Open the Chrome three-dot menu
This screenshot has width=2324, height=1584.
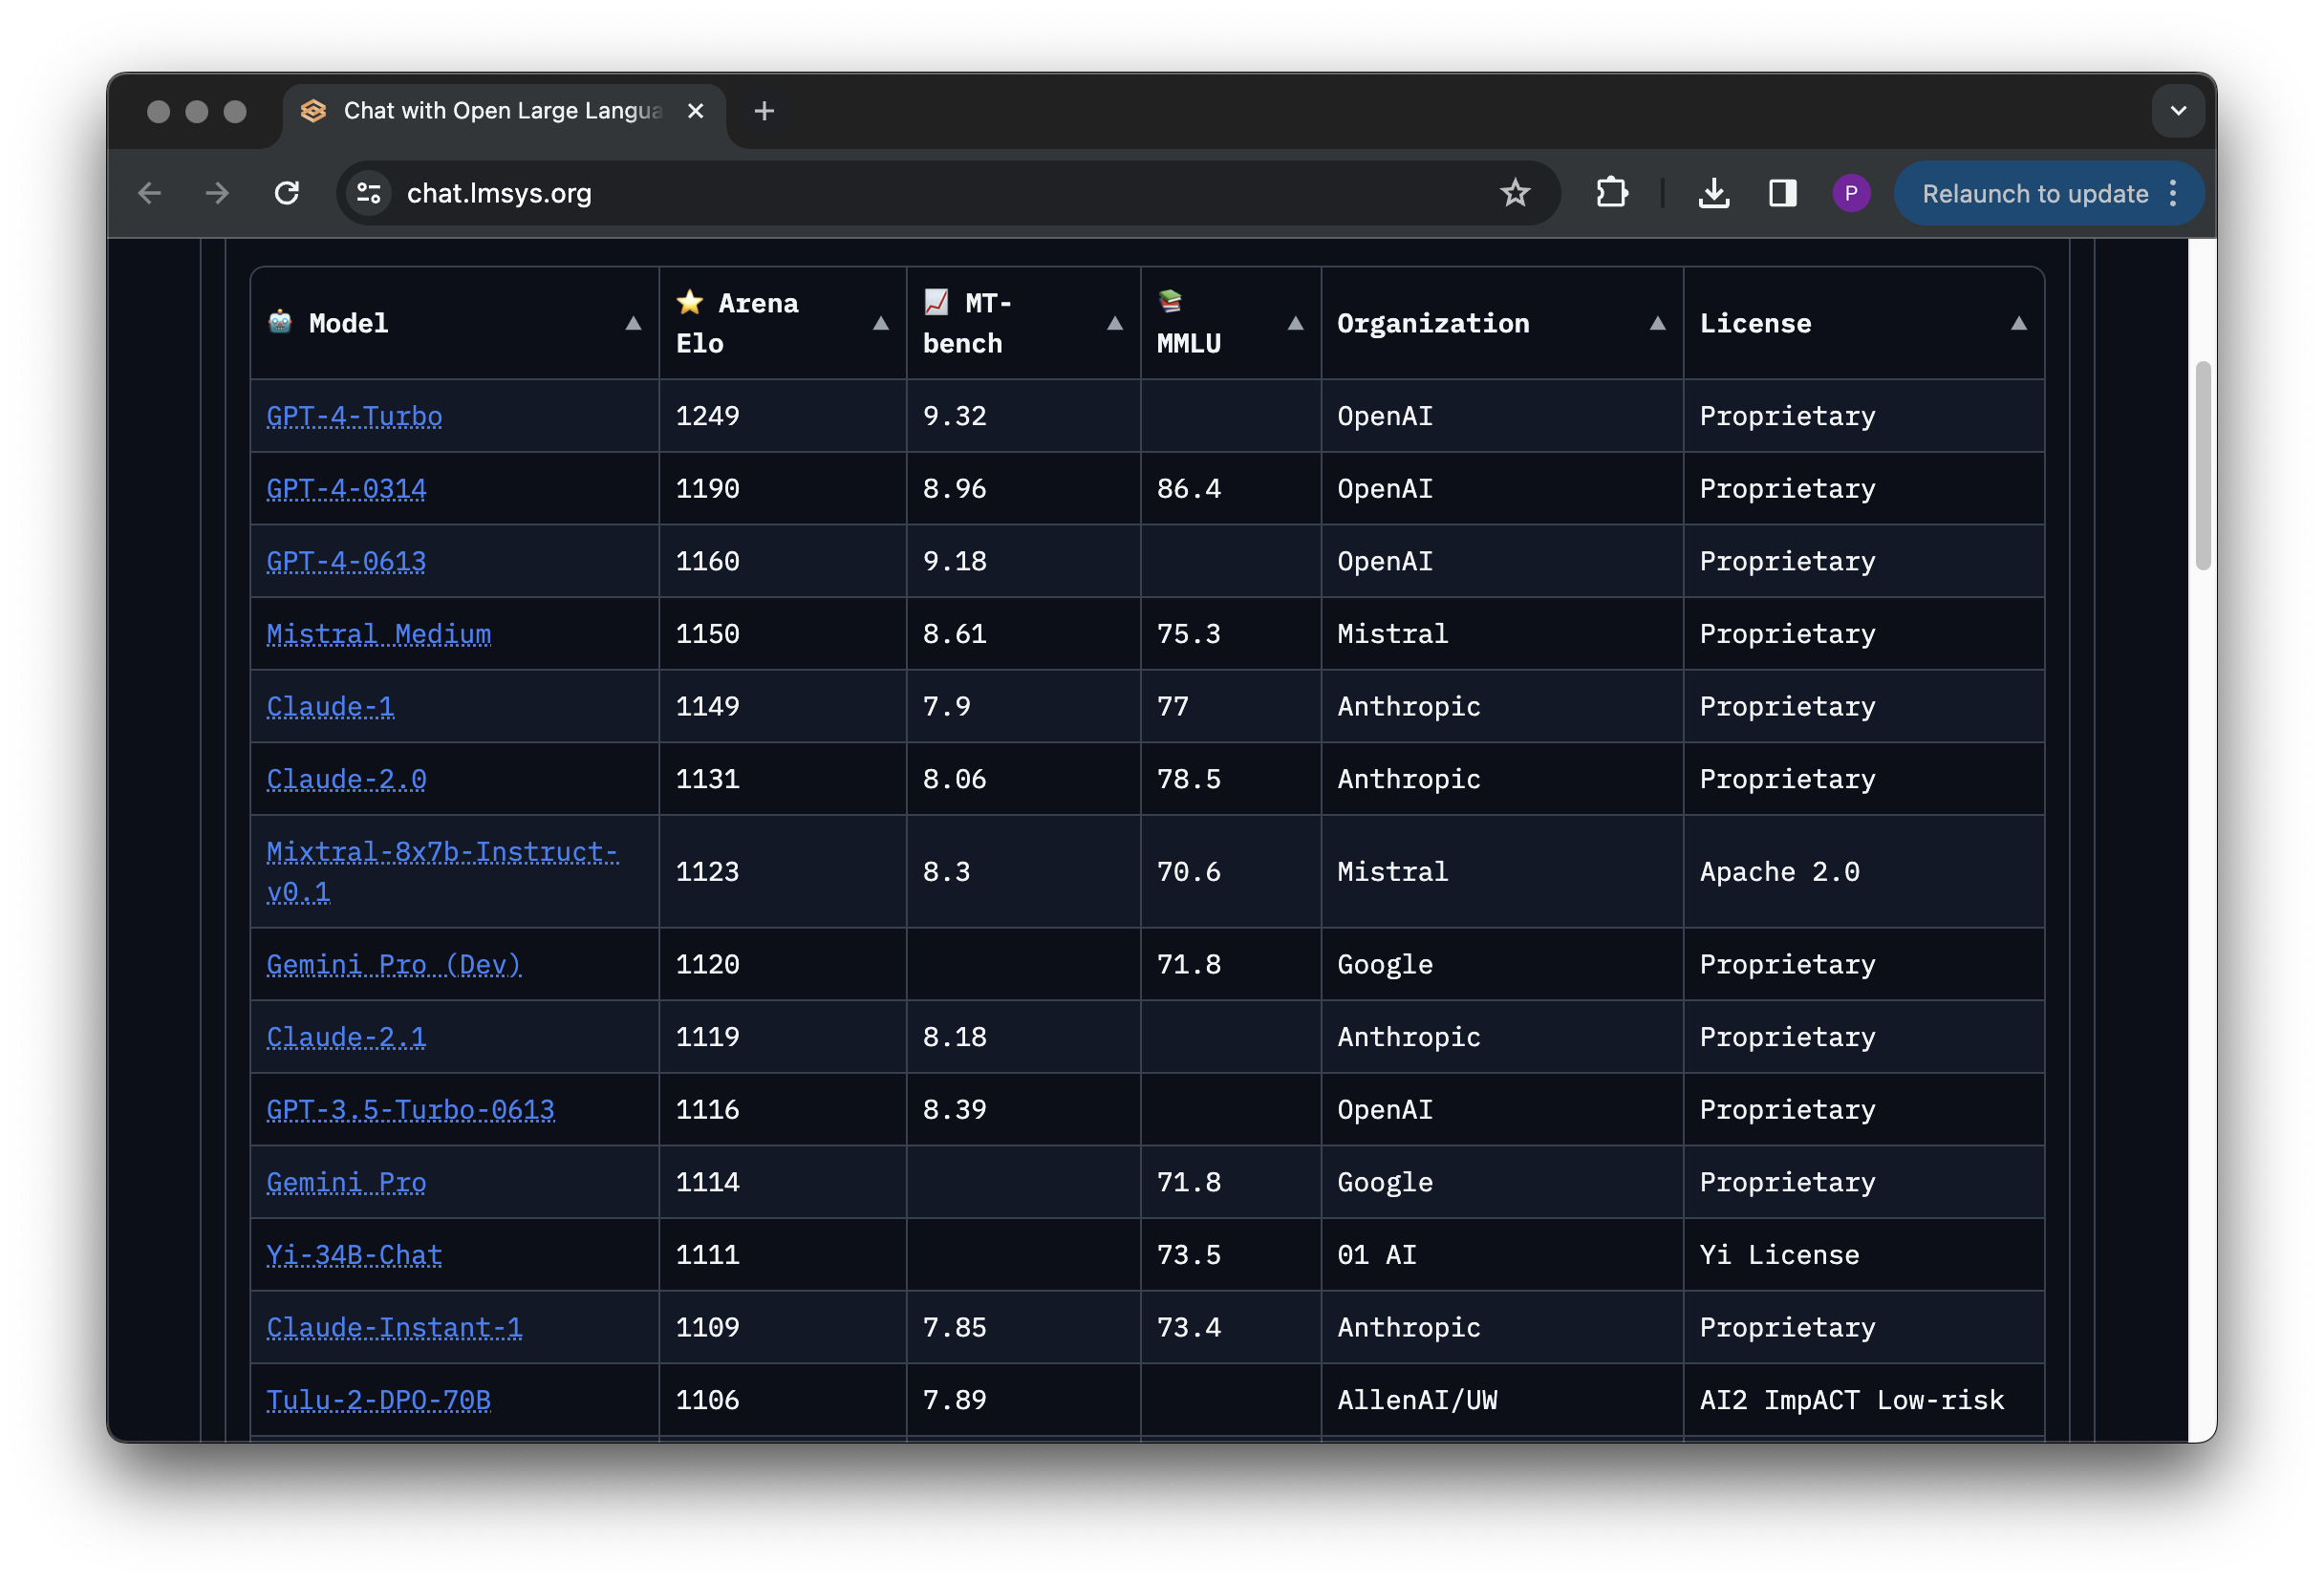2172,193
